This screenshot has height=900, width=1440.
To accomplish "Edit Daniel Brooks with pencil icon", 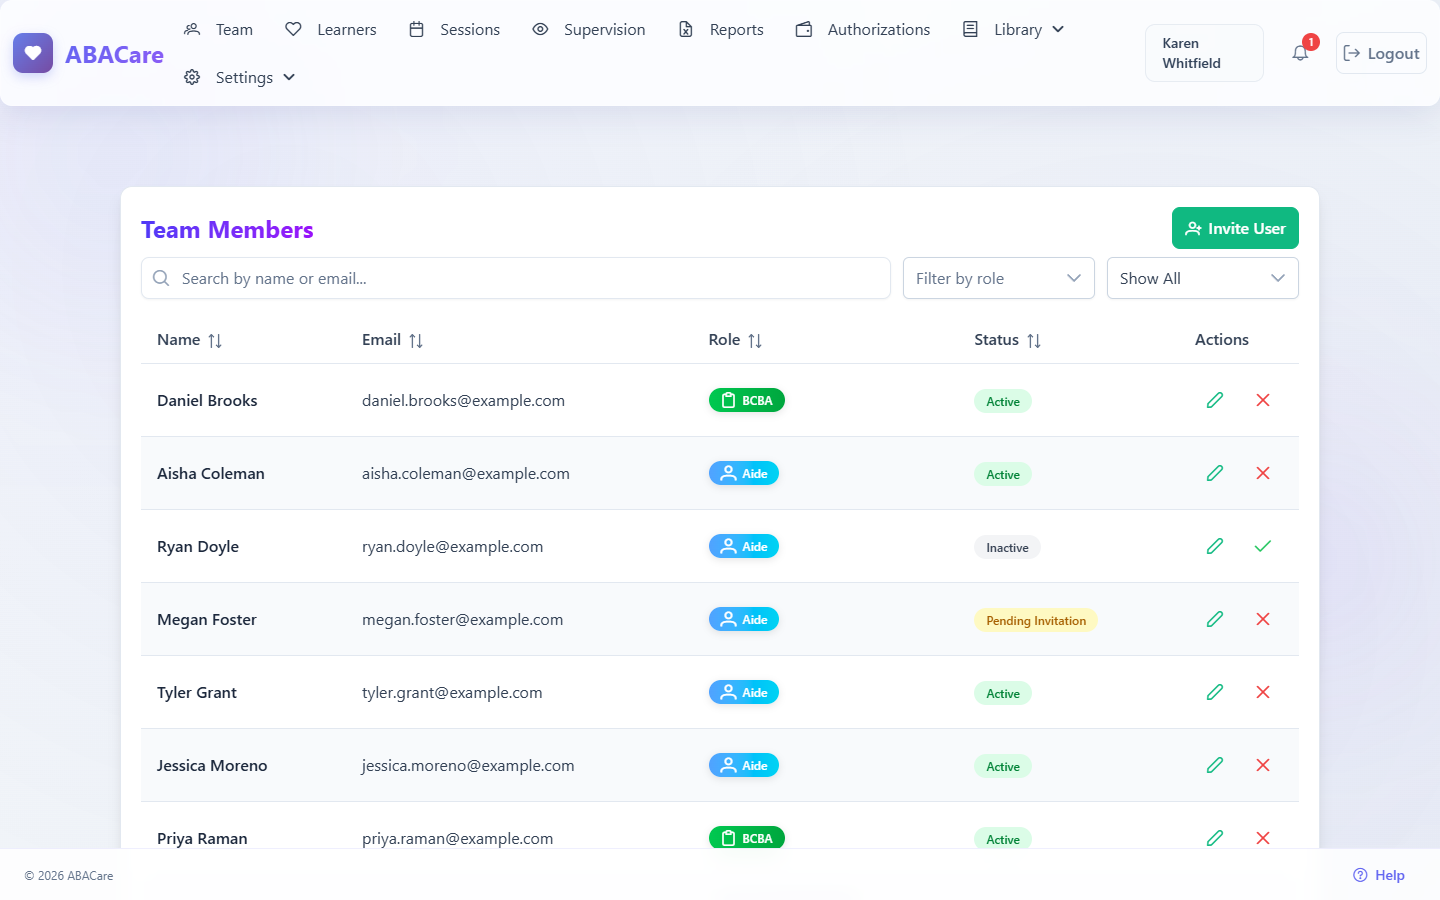I will (1215, 400).
